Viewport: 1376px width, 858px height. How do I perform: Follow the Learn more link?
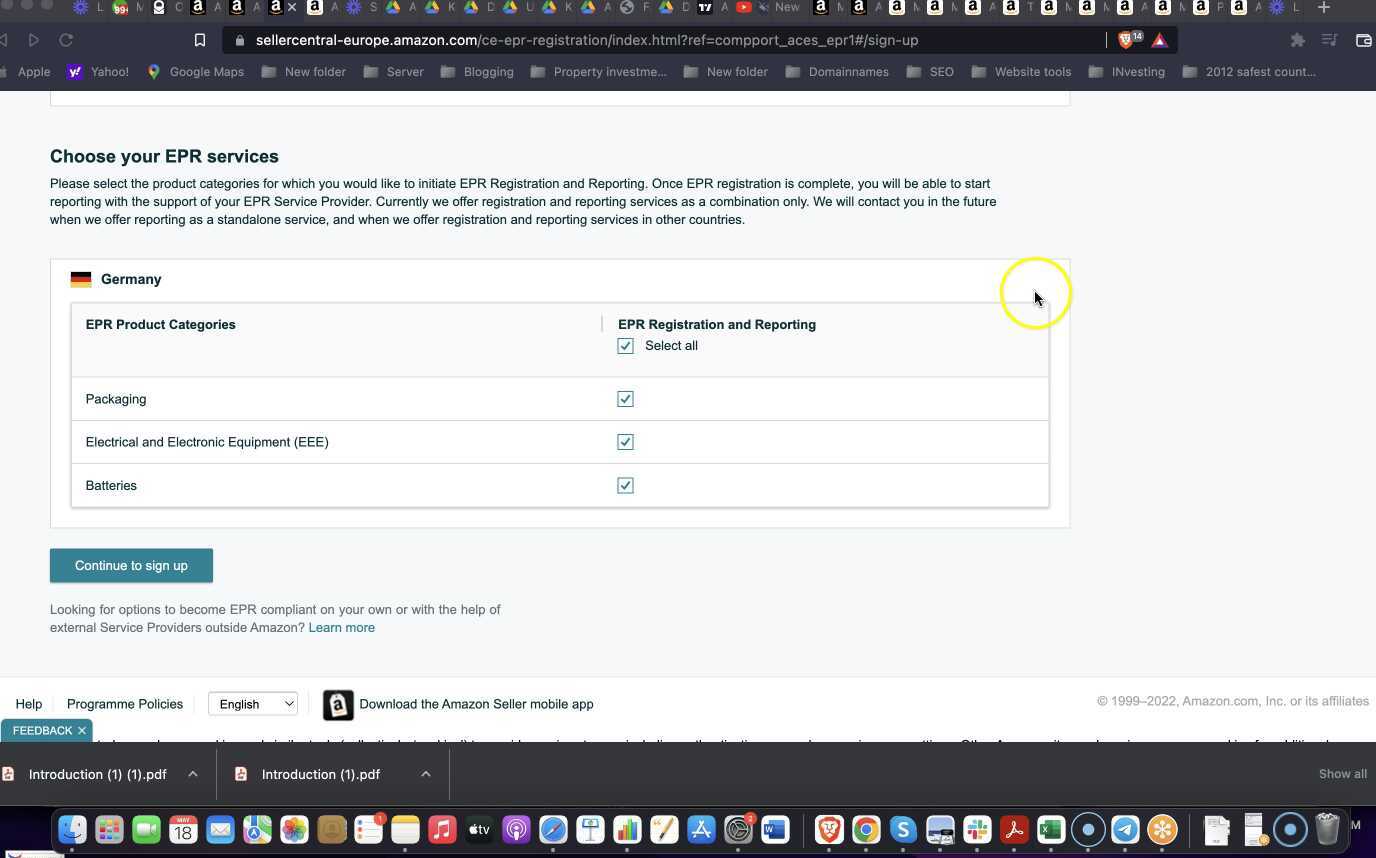tap(342, 628)
